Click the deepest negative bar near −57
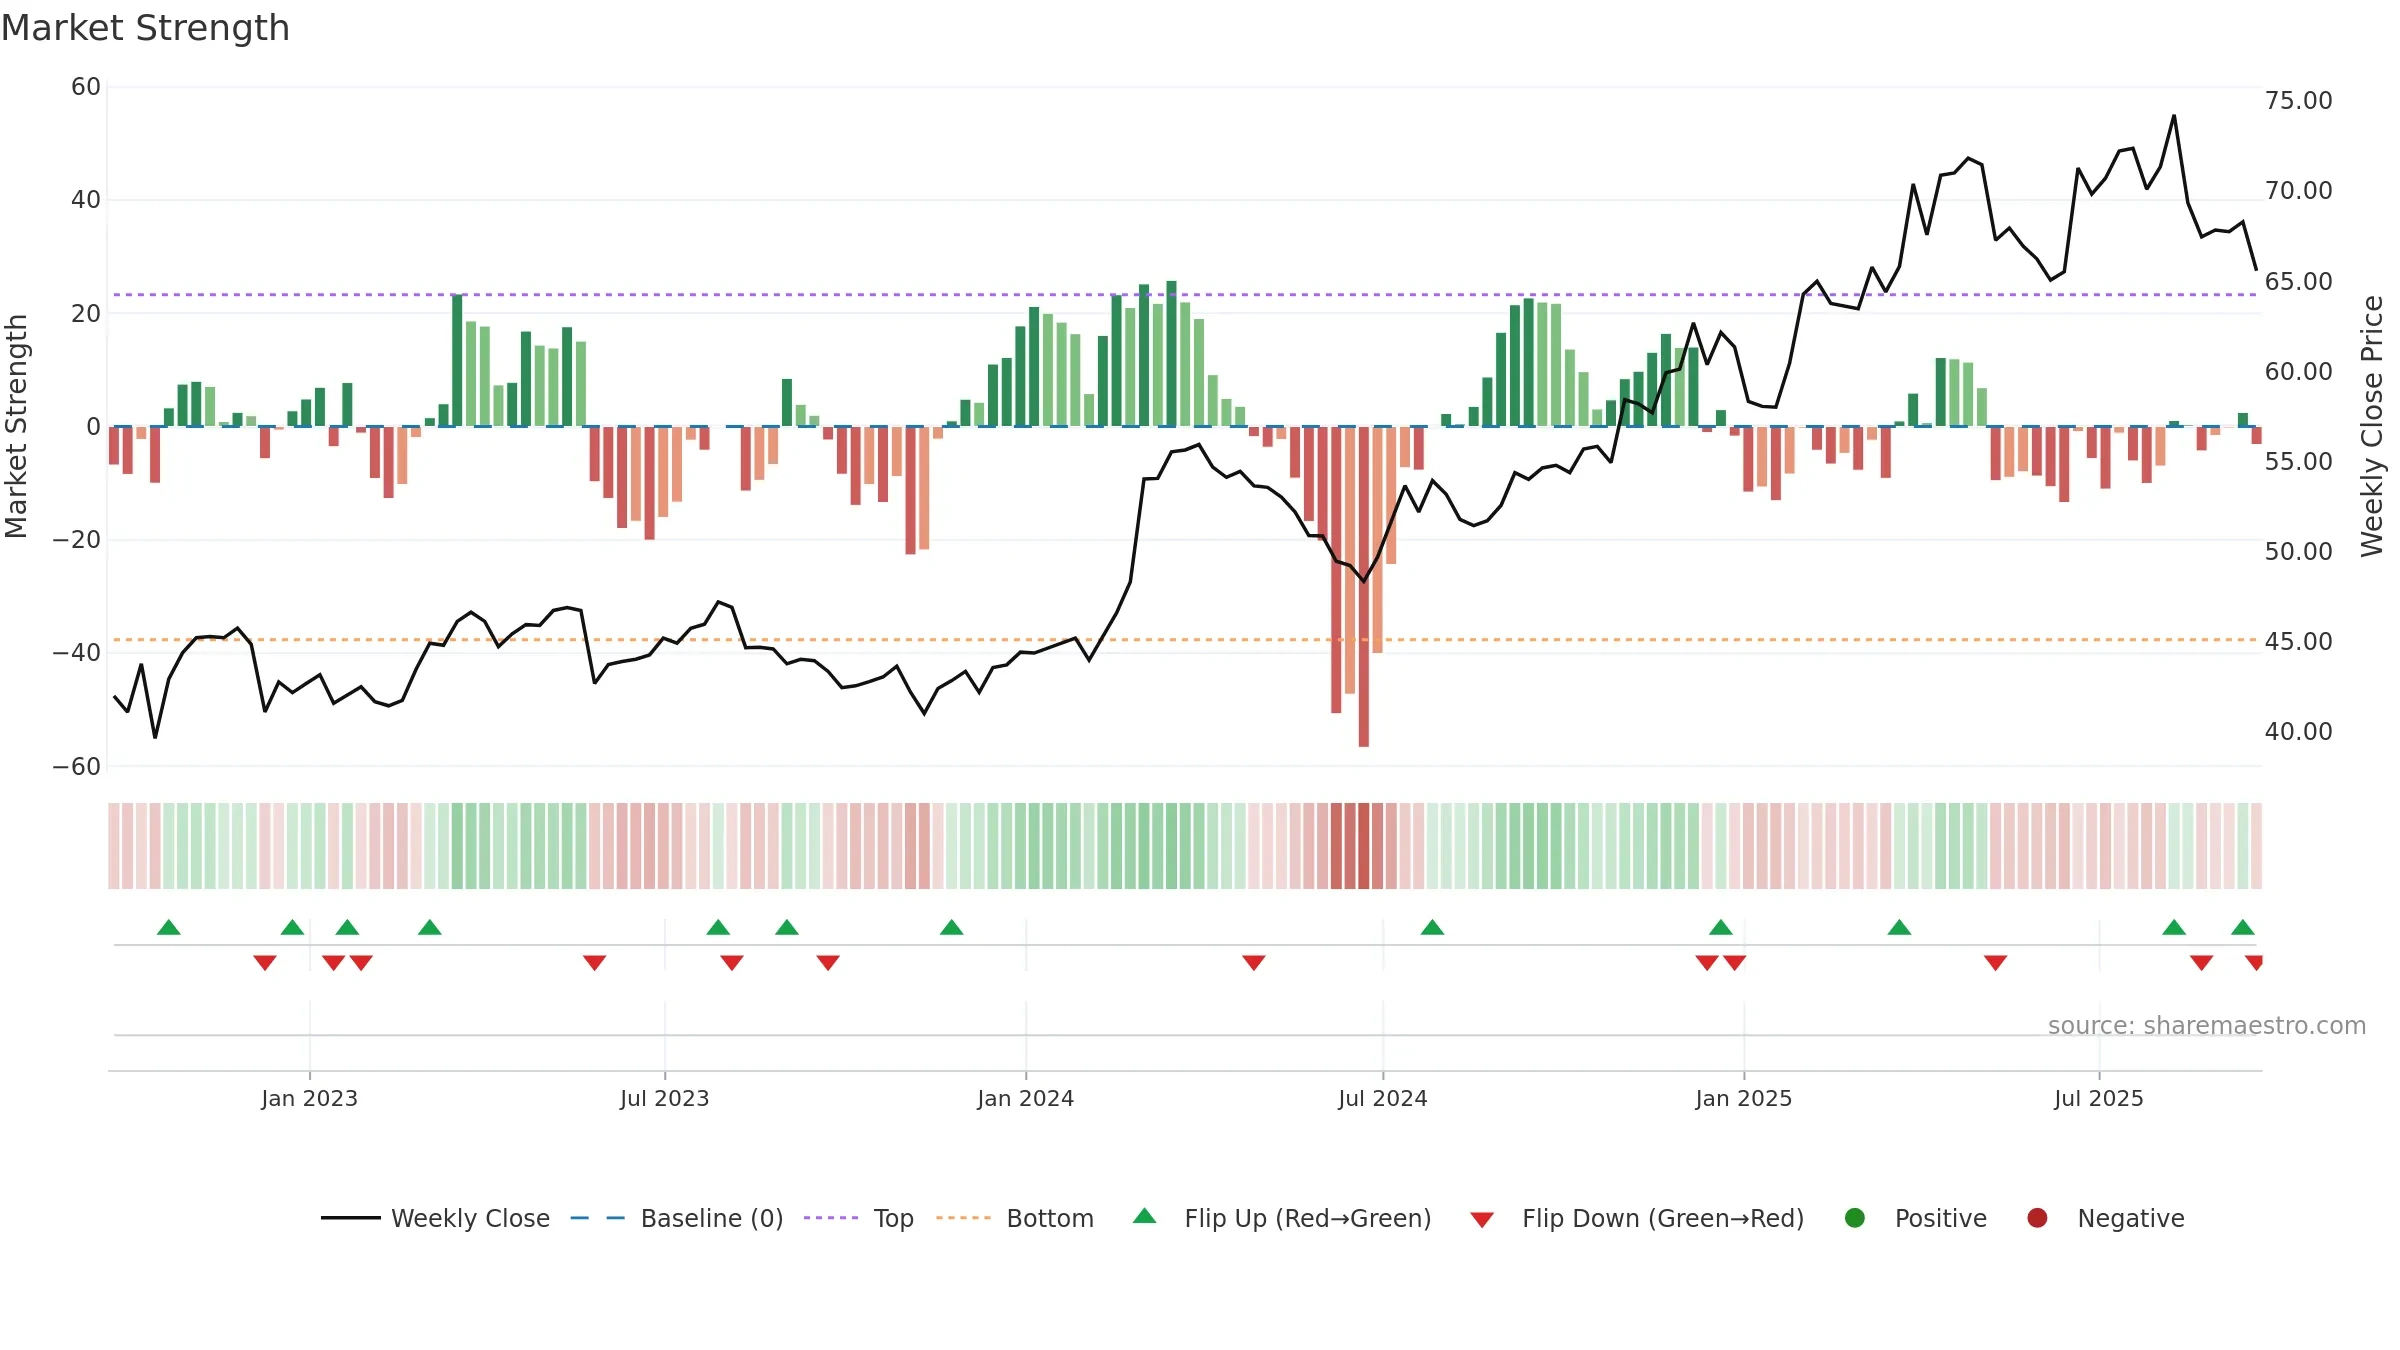This screenshot has height=1350, width=2400. (x=1364, y=587)
